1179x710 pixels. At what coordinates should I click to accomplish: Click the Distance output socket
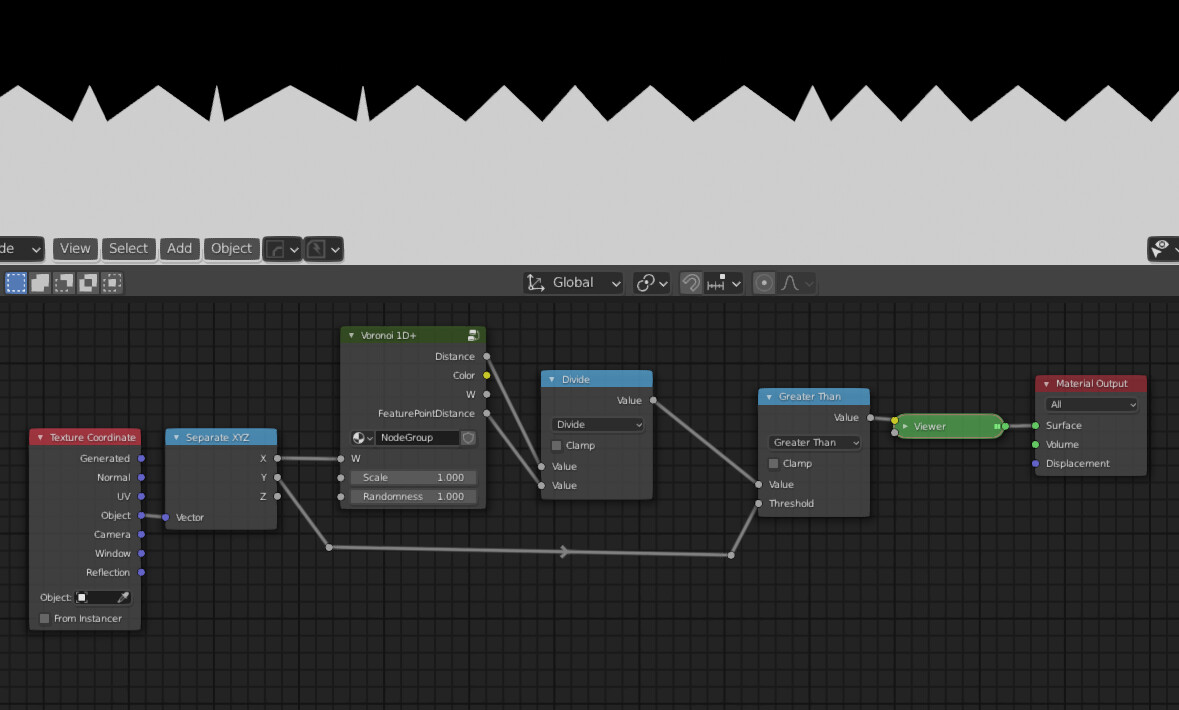pyautogui.click(x=486, y=357)
